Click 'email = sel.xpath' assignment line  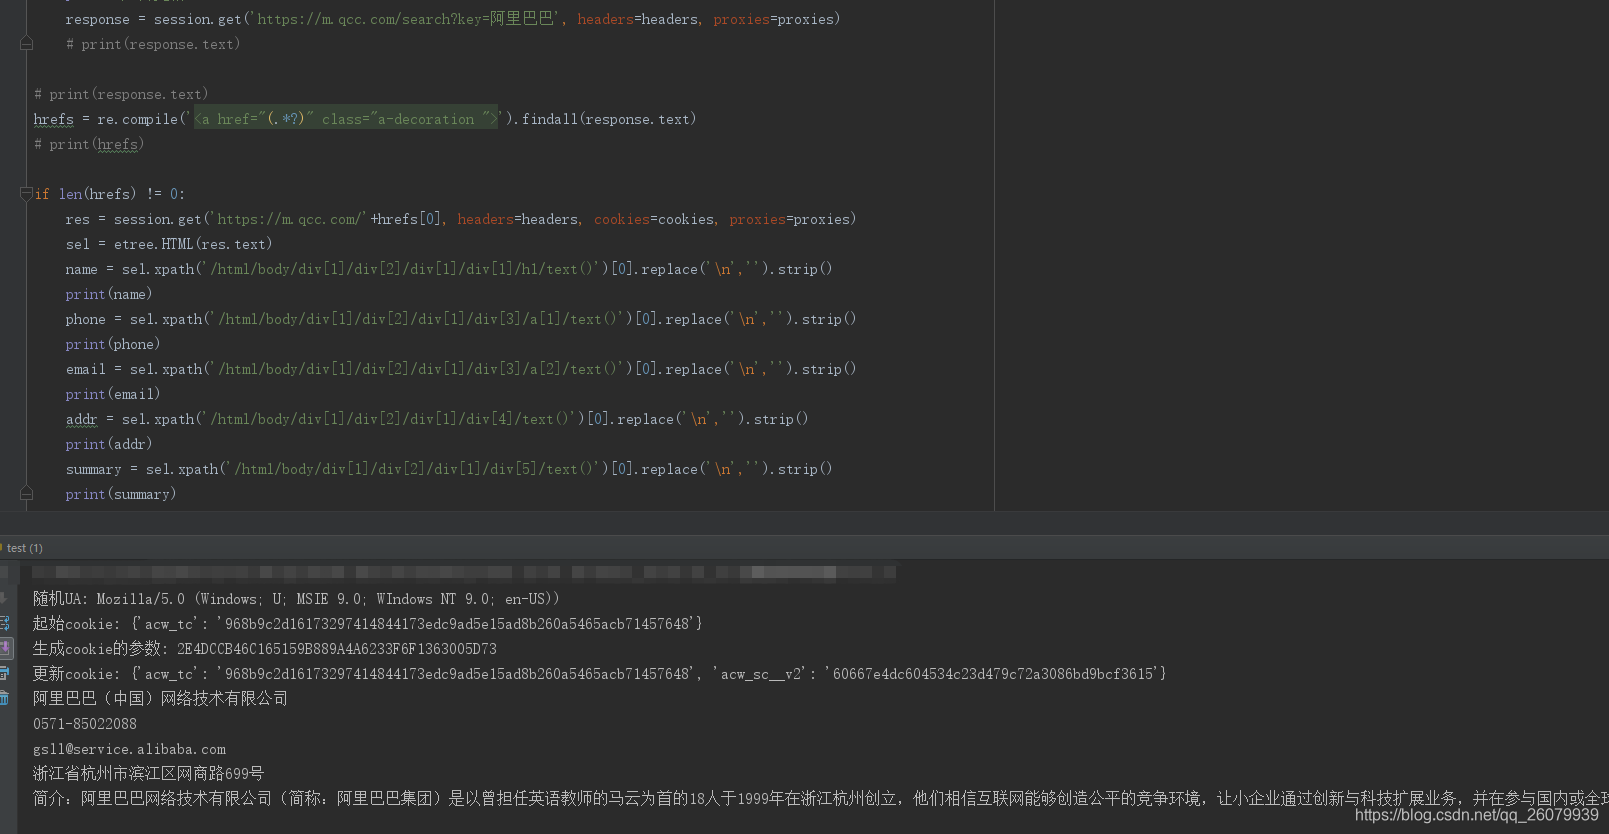click(461, 369)
